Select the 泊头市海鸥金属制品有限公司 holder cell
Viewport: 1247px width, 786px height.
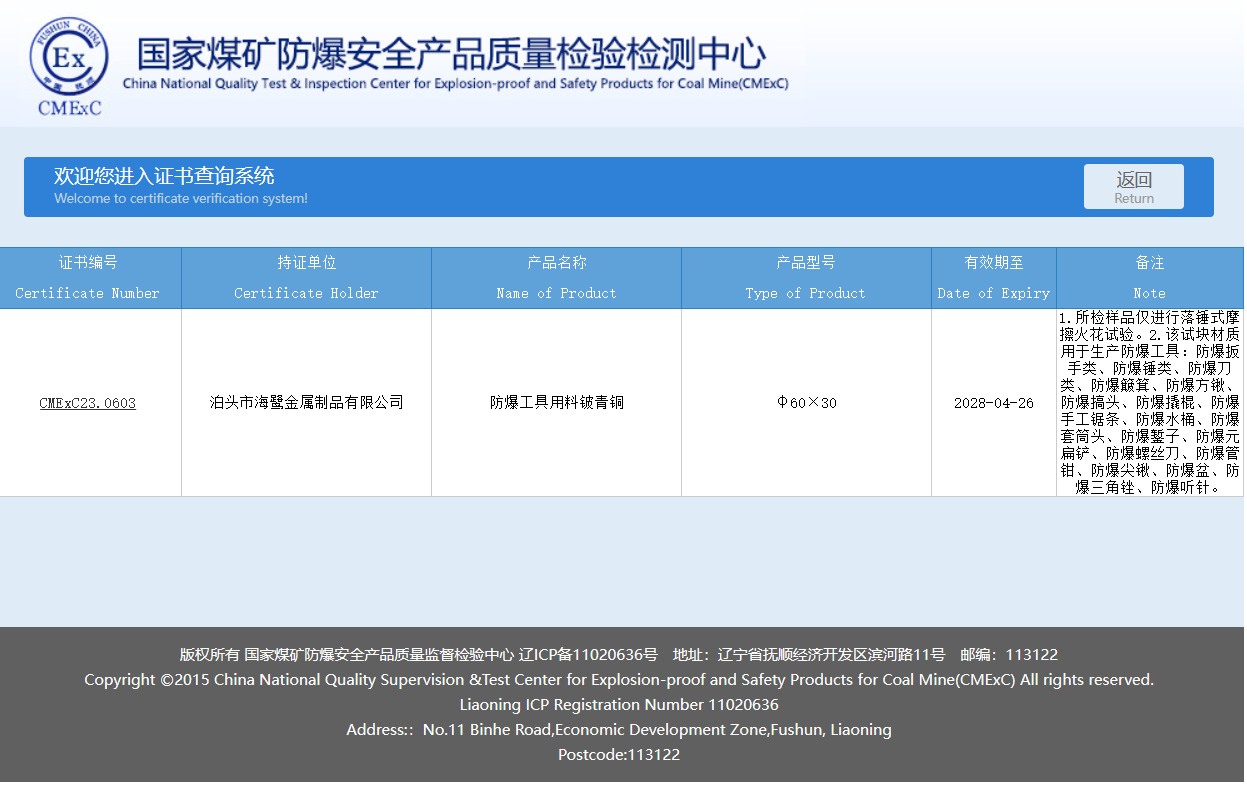(x=305, y=402)
